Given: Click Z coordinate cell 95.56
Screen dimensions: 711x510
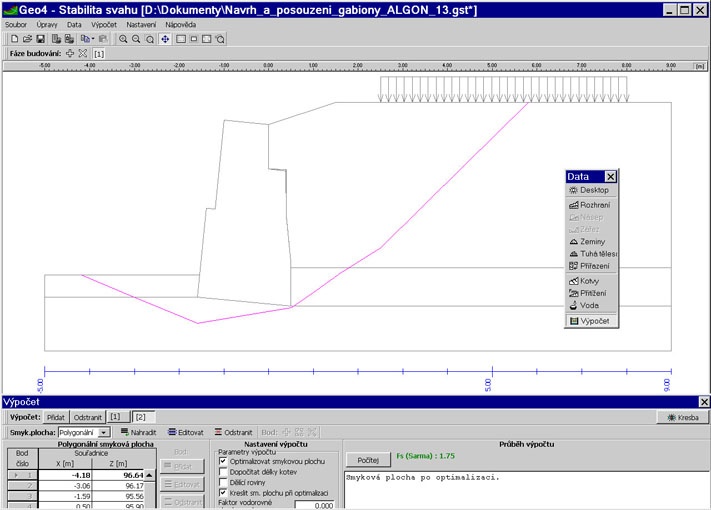Looking at the screenshot, I should coord(118,496).
